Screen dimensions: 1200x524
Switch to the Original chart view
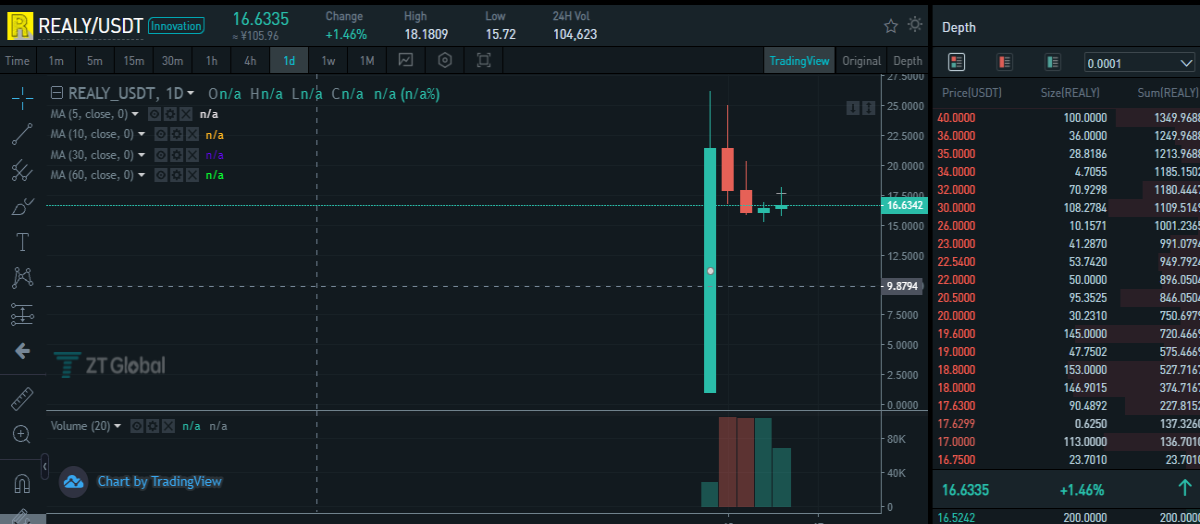(861, 60)
